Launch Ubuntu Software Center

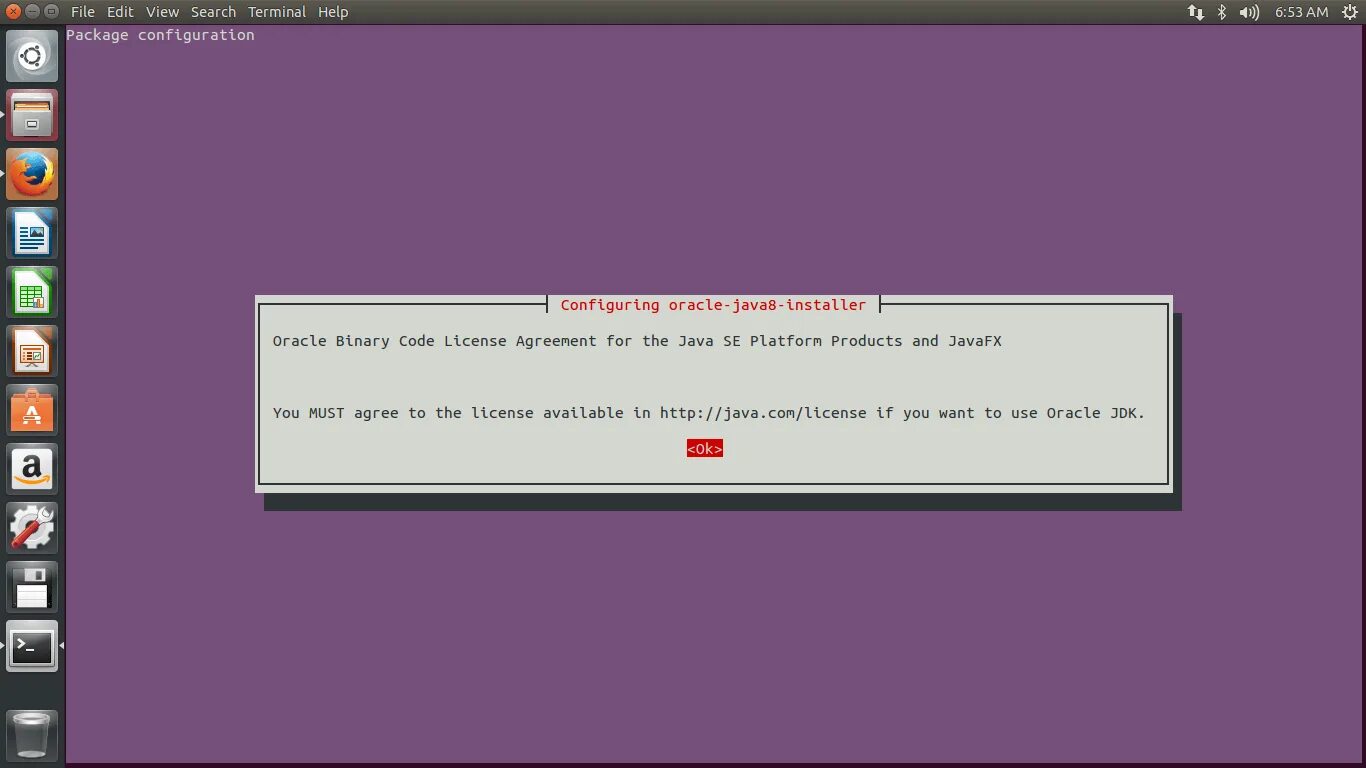(32, 410)
